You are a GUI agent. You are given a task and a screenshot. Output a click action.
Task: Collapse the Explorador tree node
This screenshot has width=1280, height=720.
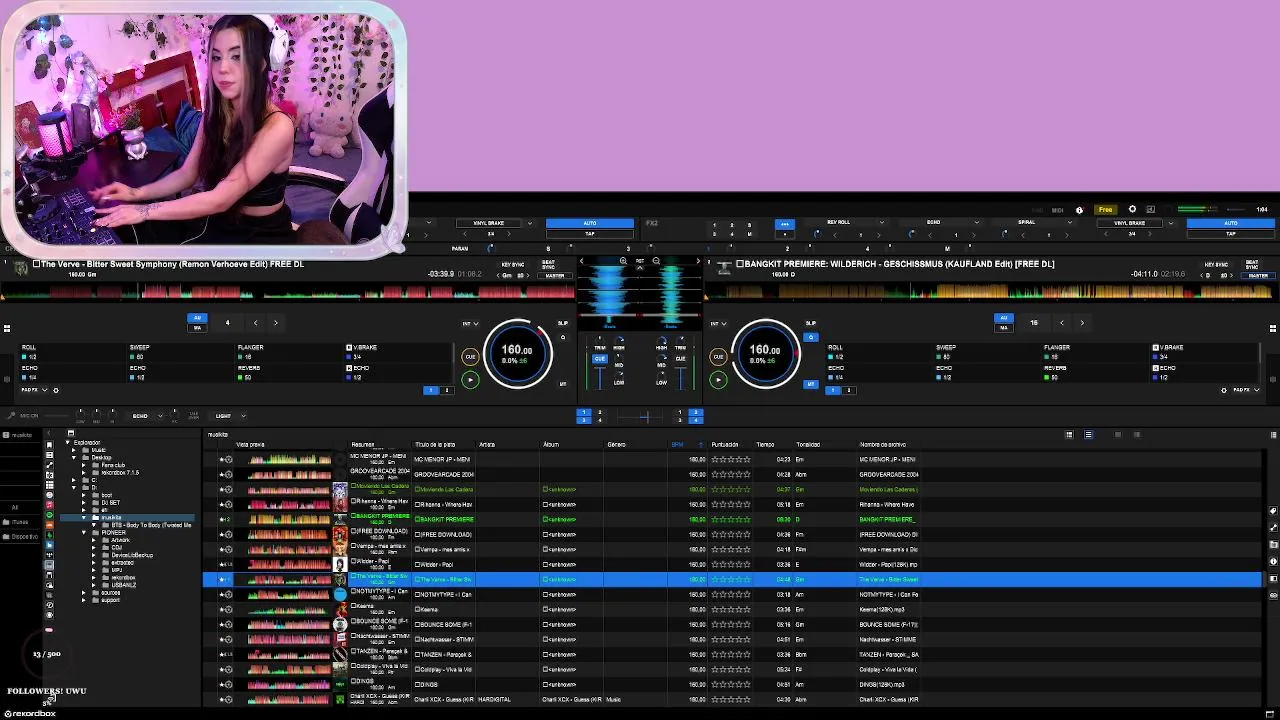pos(68,442)
